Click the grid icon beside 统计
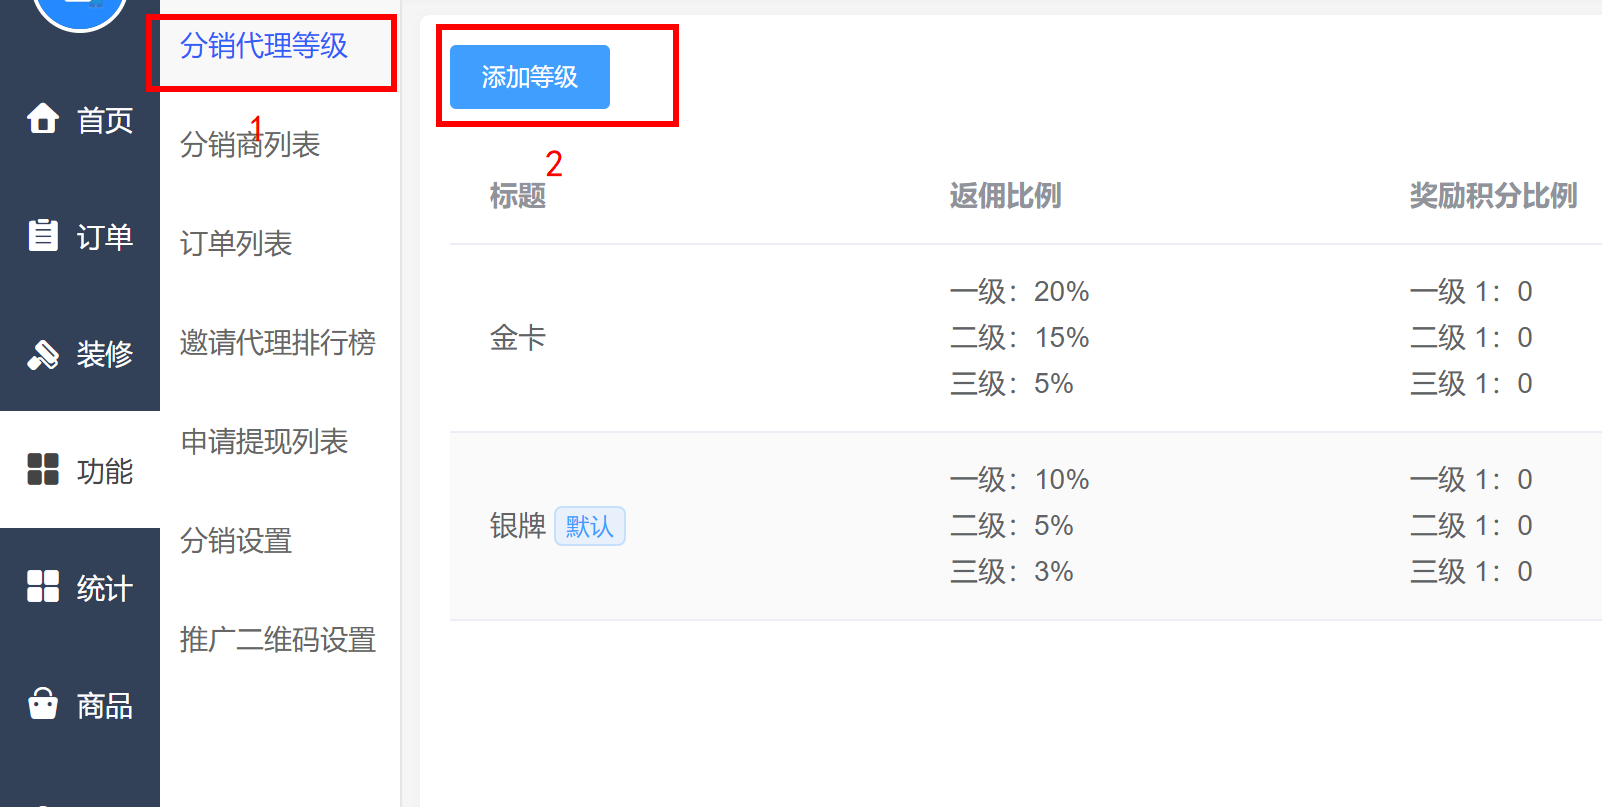1602x807 pixels. coord(43,586)
